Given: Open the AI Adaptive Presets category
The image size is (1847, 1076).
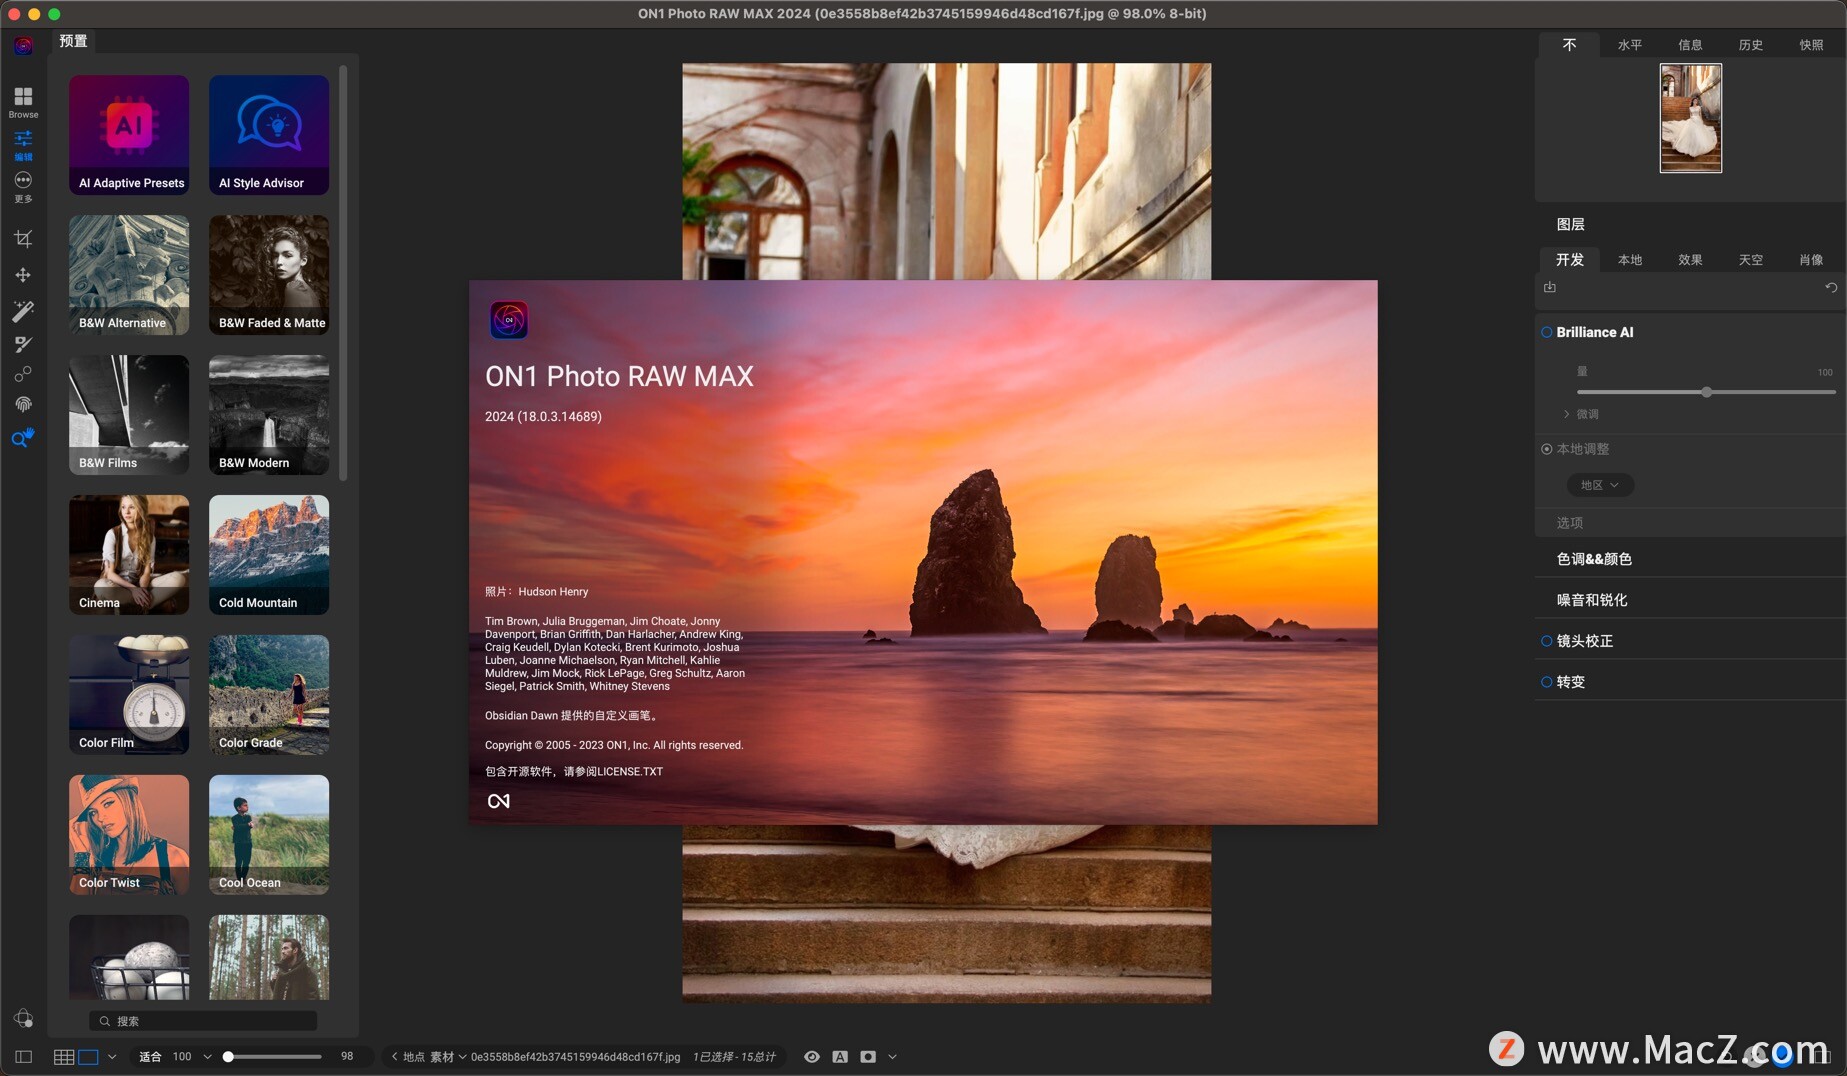Looking at the screenshot, I should (x=129, y=135).
